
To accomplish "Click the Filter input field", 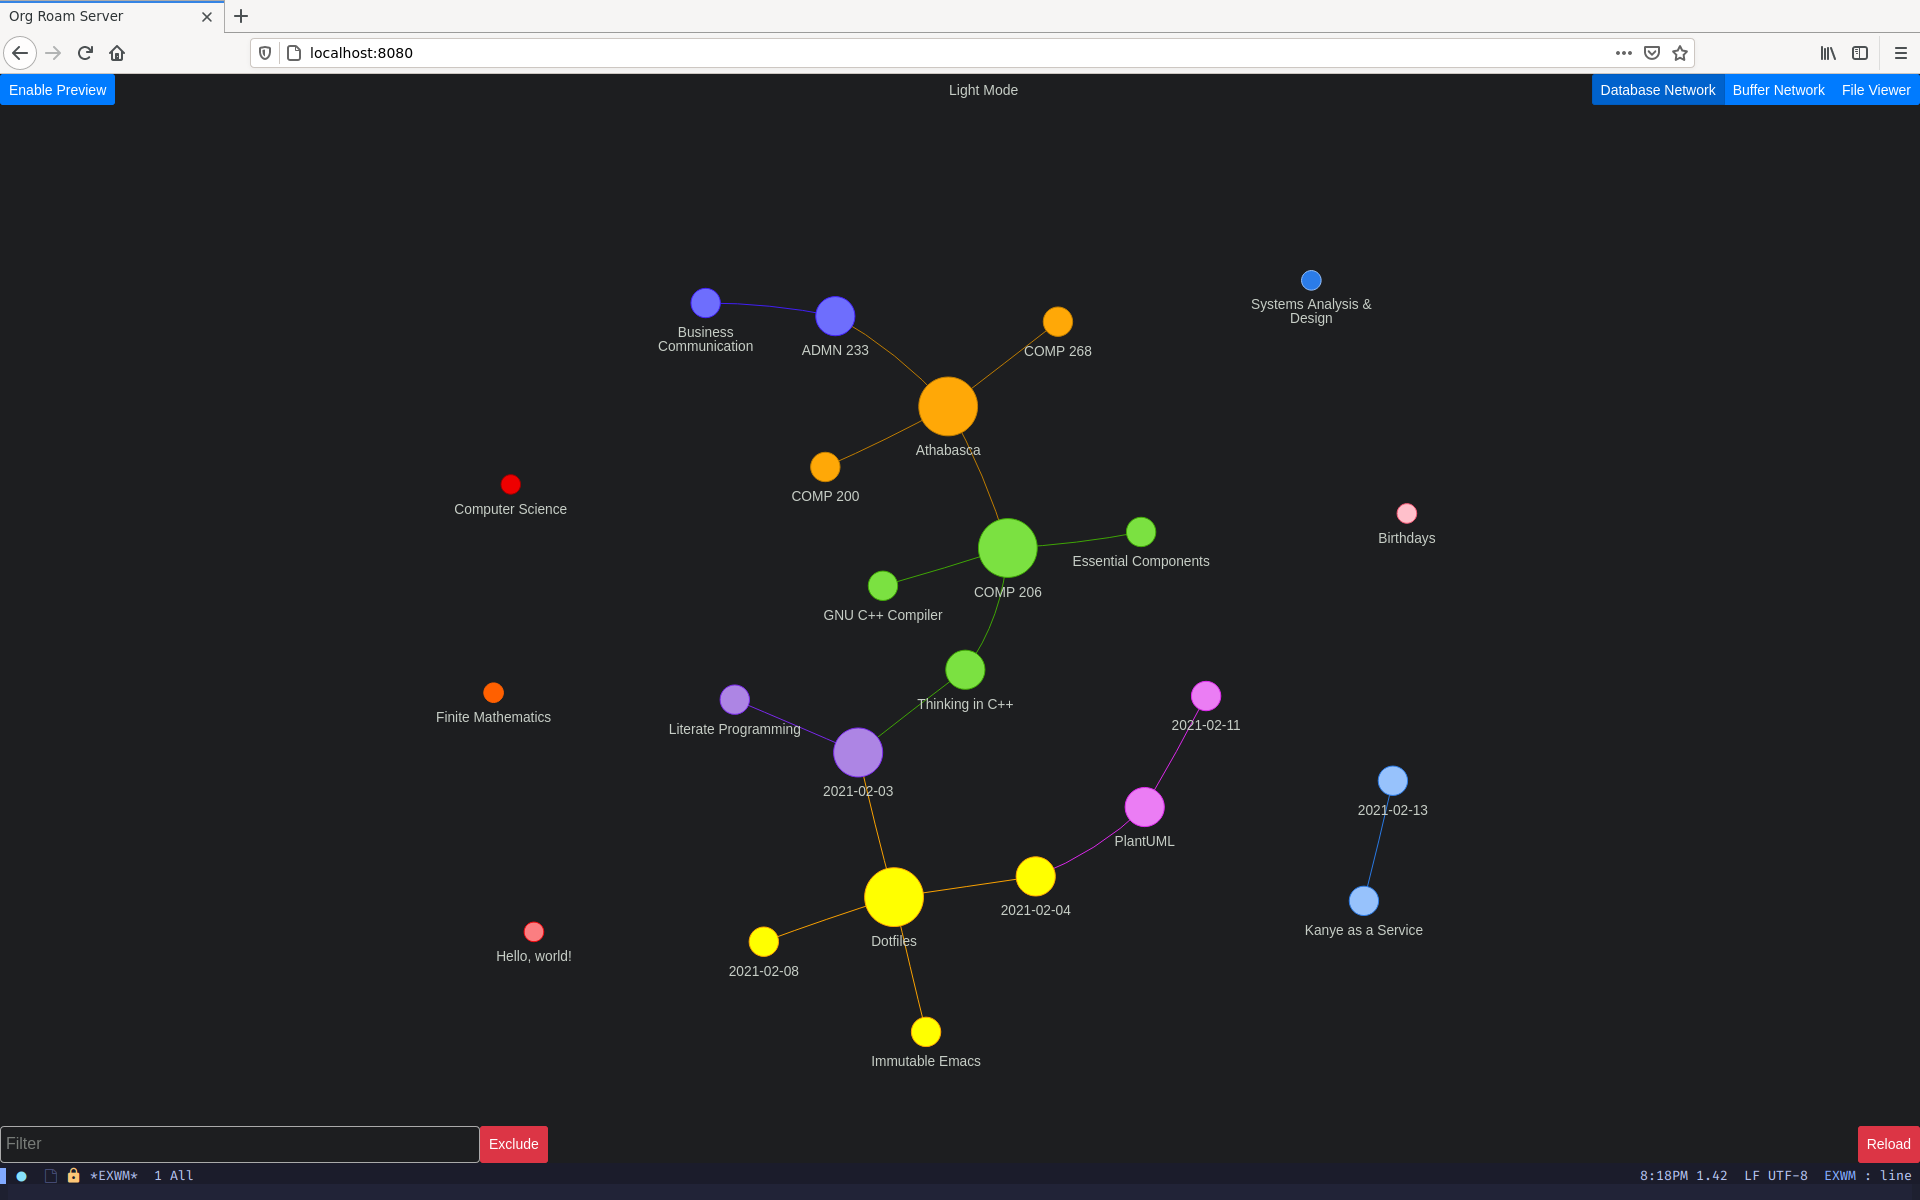I will pyautogui.click(x=238, y=1143).
